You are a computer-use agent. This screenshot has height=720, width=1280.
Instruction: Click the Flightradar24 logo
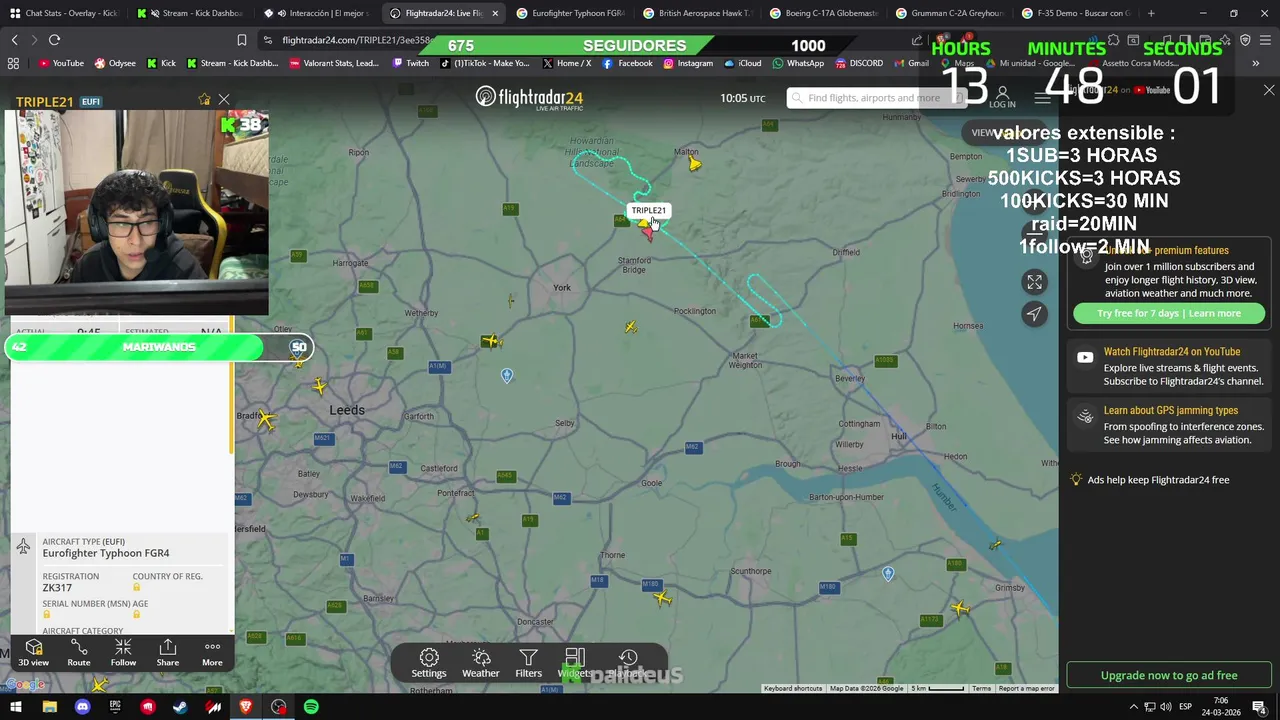point(529,98)
